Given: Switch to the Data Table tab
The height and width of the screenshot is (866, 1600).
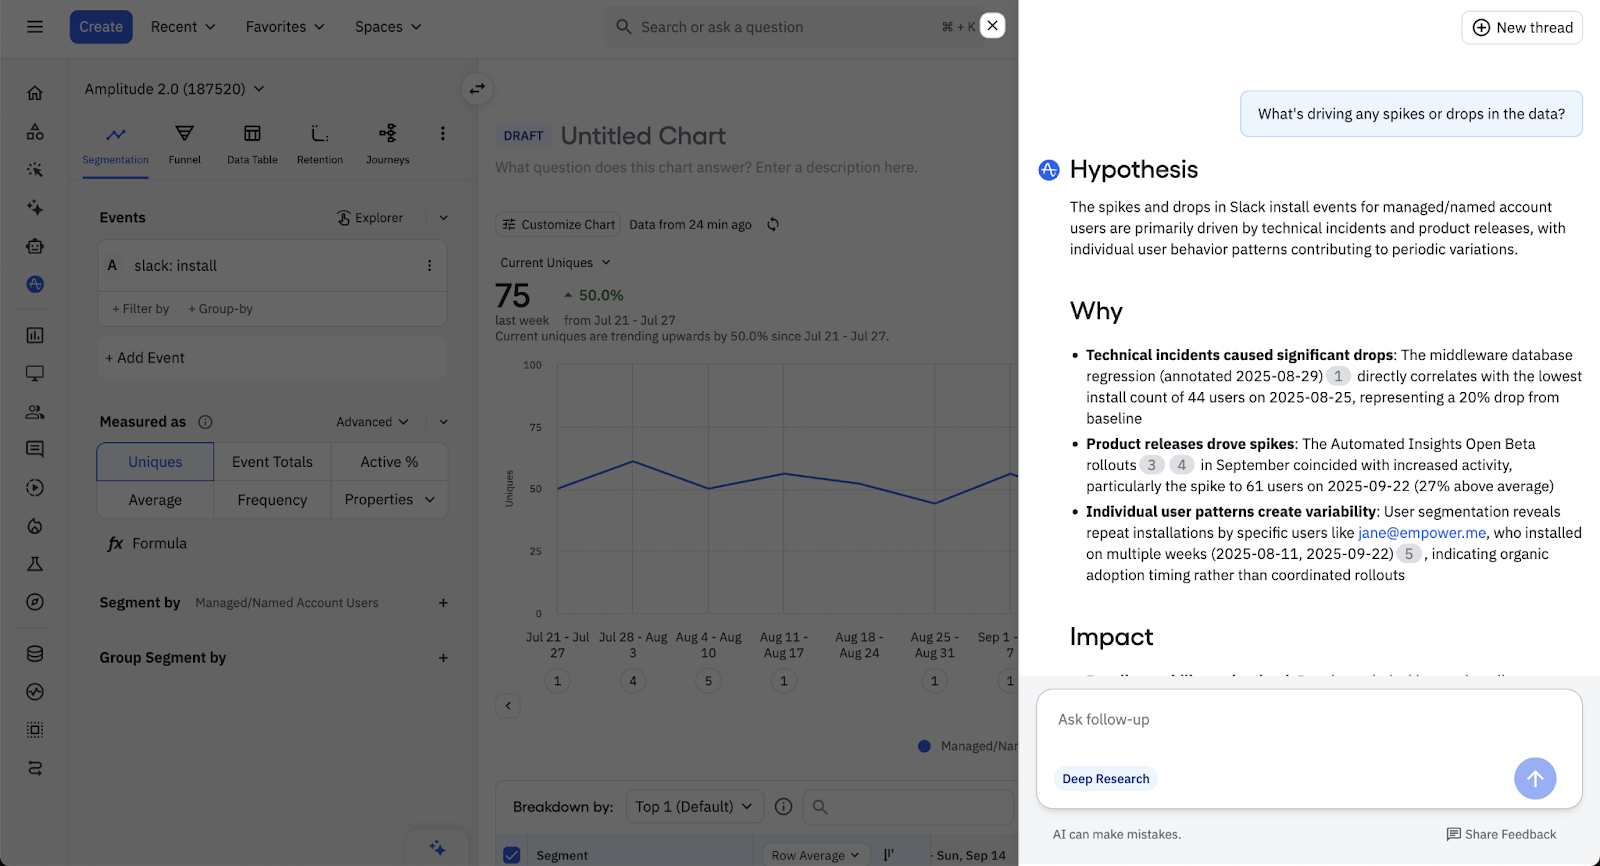Looking at the screenshot, I should coord(252,145).
